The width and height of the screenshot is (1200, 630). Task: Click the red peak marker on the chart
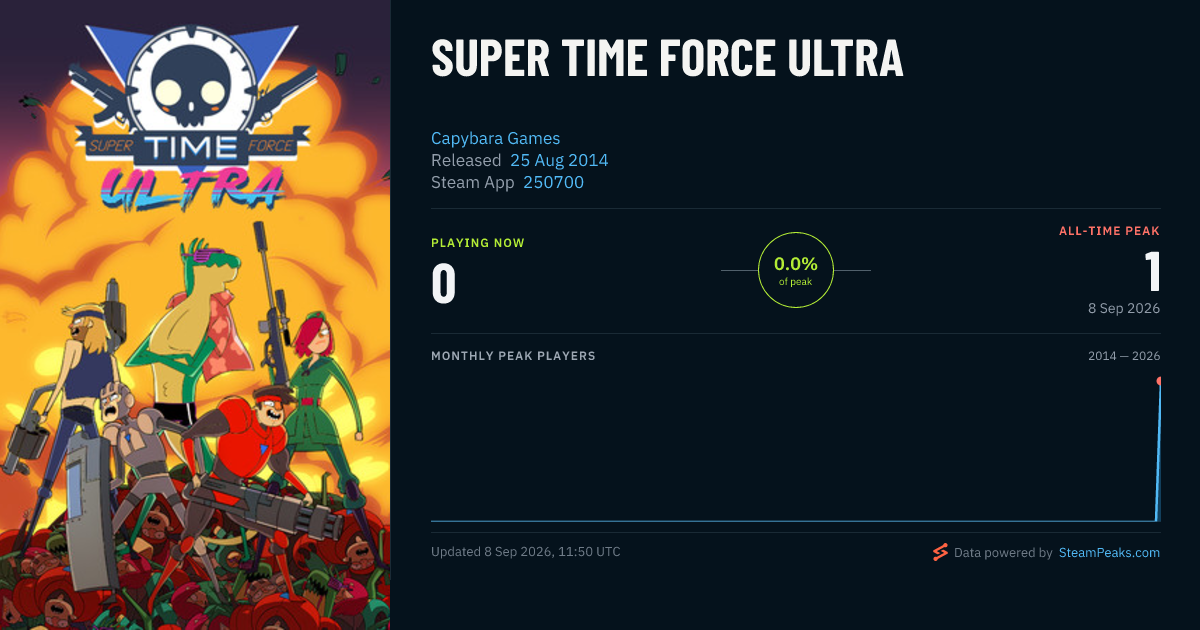point(1159,381)
